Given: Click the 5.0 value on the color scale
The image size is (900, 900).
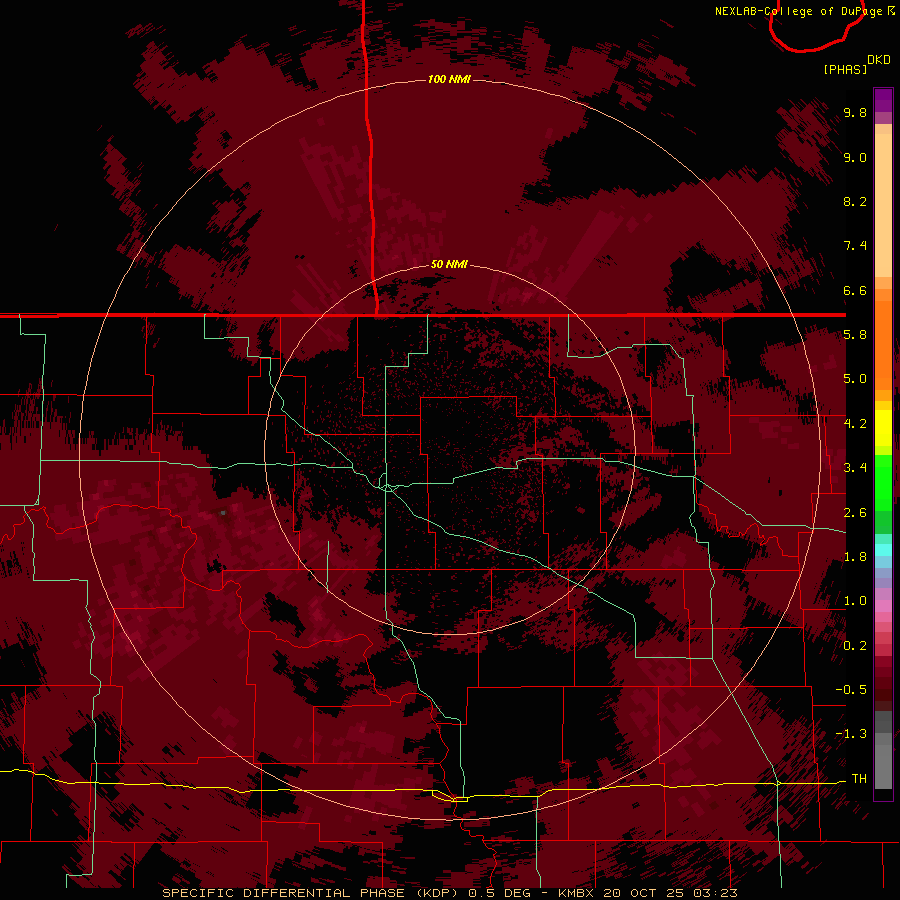Looking at the screenshot, I should pyautogui.click(x=855, y=379).
